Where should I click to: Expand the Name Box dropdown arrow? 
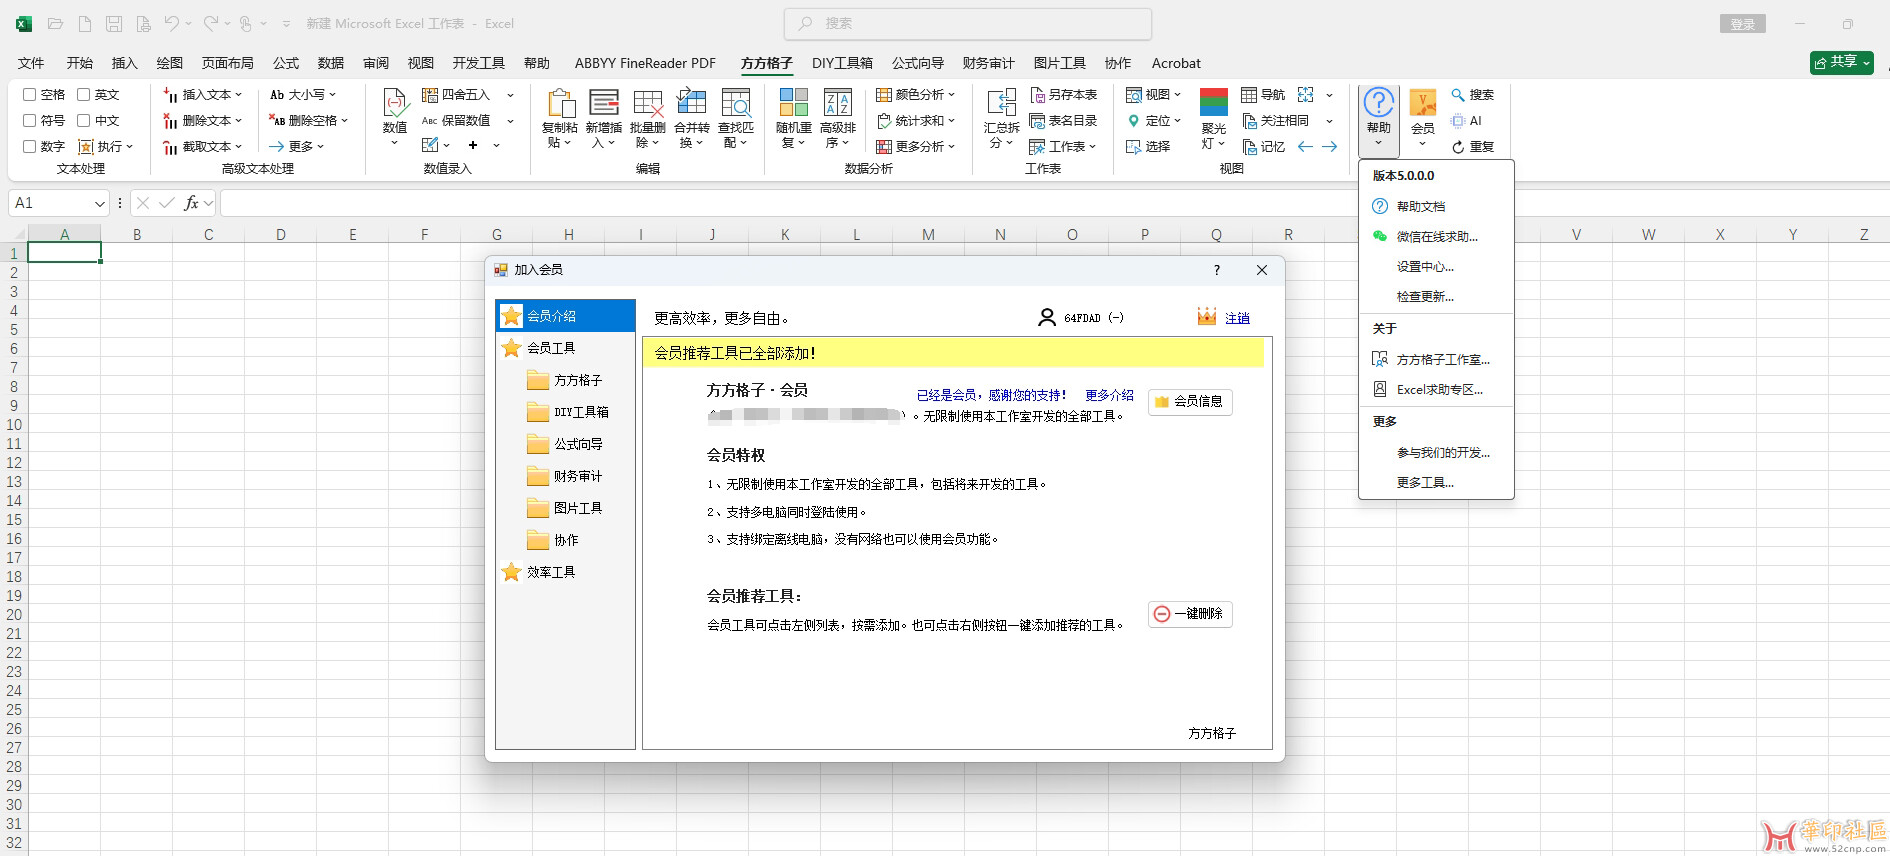tap(99, 204)
